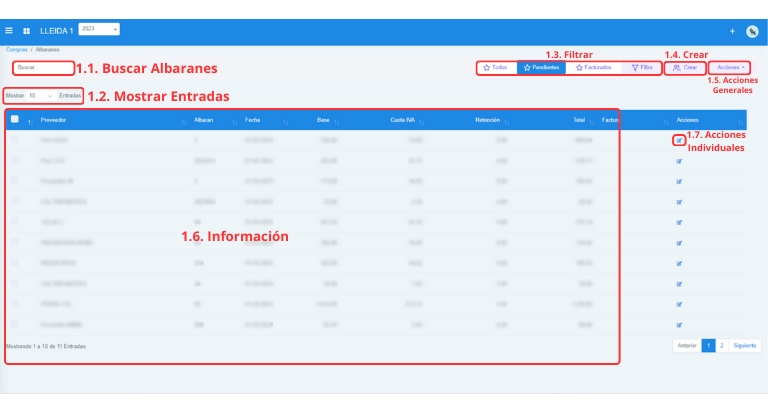This screenshot has width=768, height=413.
Task: Select page 1 in pagination
Action: (708, 345)
